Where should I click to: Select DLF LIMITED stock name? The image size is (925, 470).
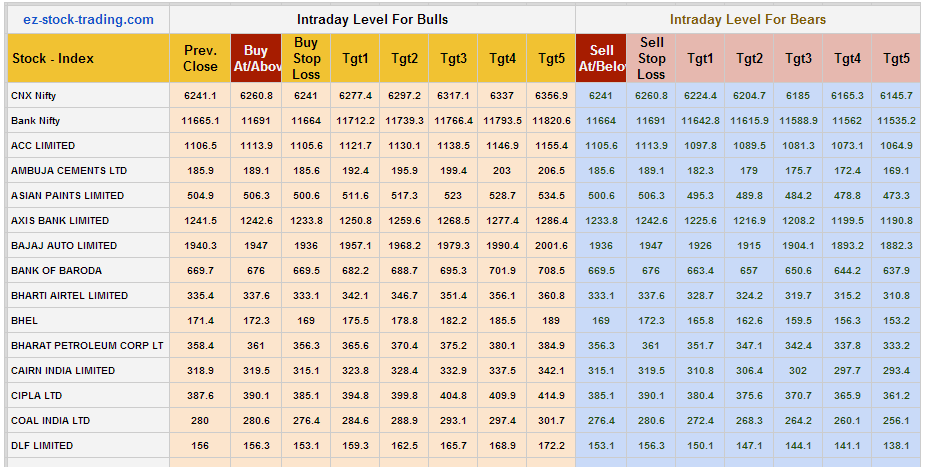[41, 446]
